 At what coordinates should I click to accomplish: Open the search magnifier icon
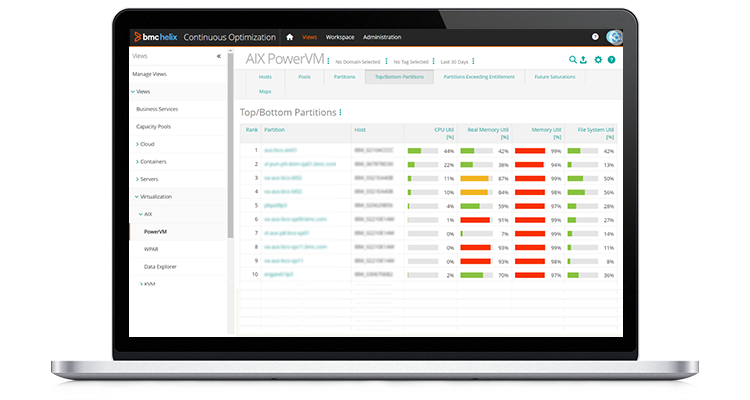(x=573, y=60)
